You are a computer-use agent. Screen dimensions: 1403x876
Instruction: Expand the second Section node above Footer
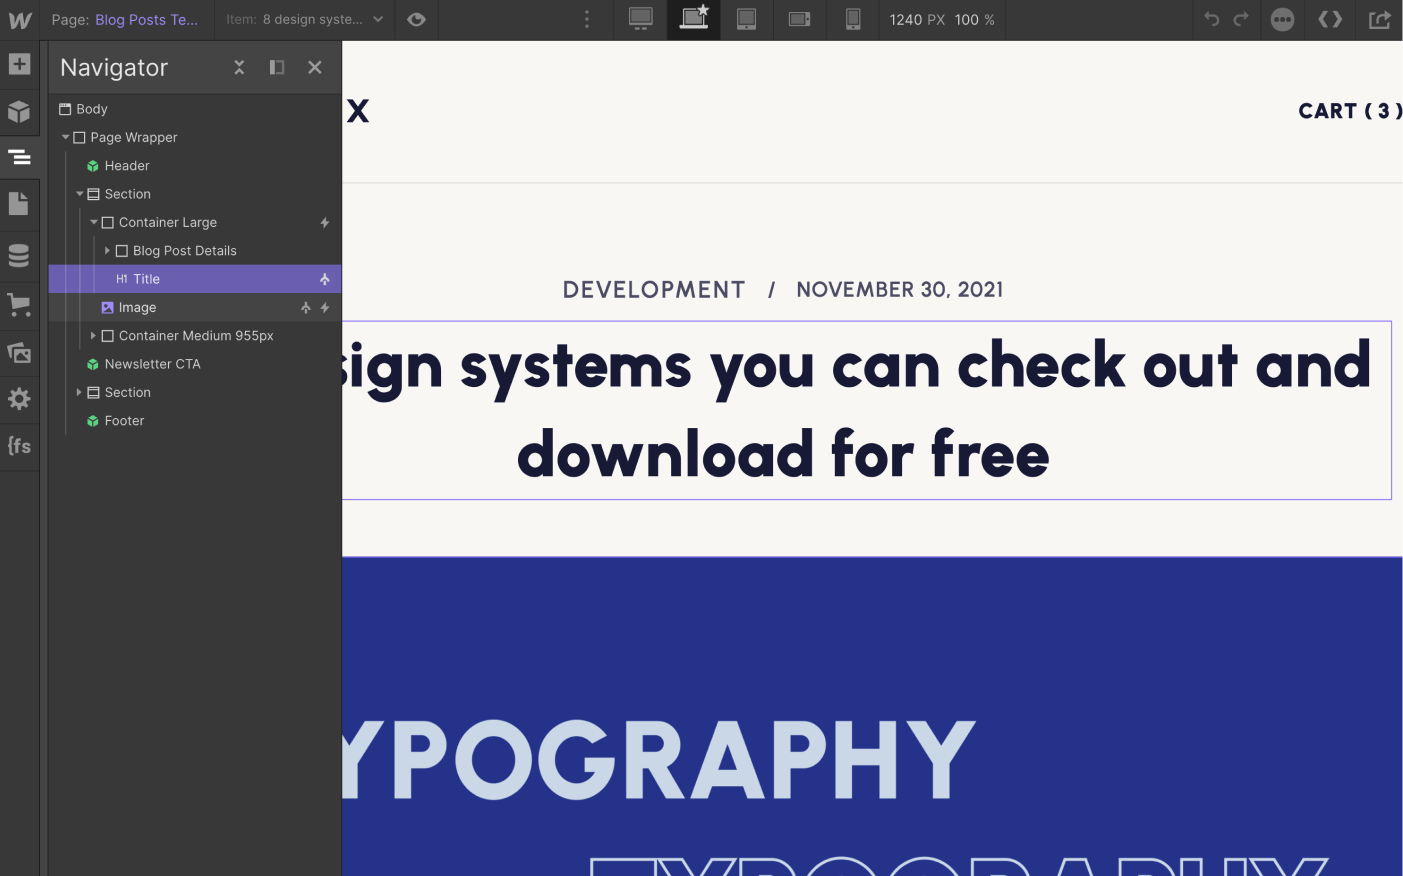pos(80,393)
